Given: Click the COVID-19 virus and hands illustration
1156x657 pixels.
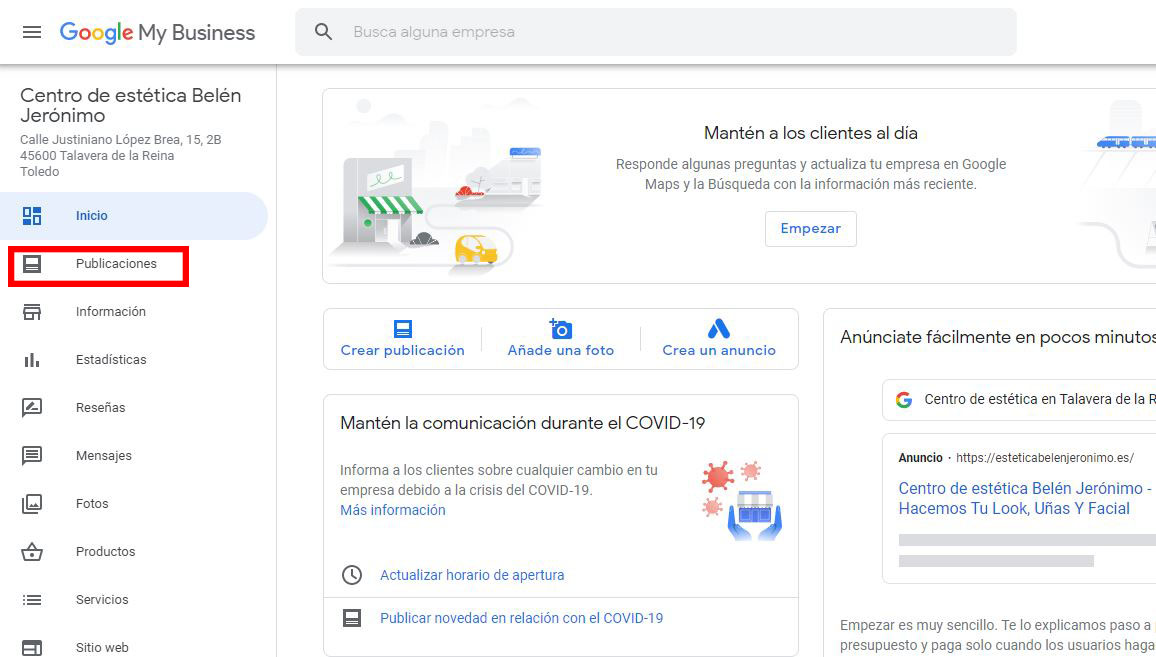Looking at the screenshot, I should tap(742, 500).
